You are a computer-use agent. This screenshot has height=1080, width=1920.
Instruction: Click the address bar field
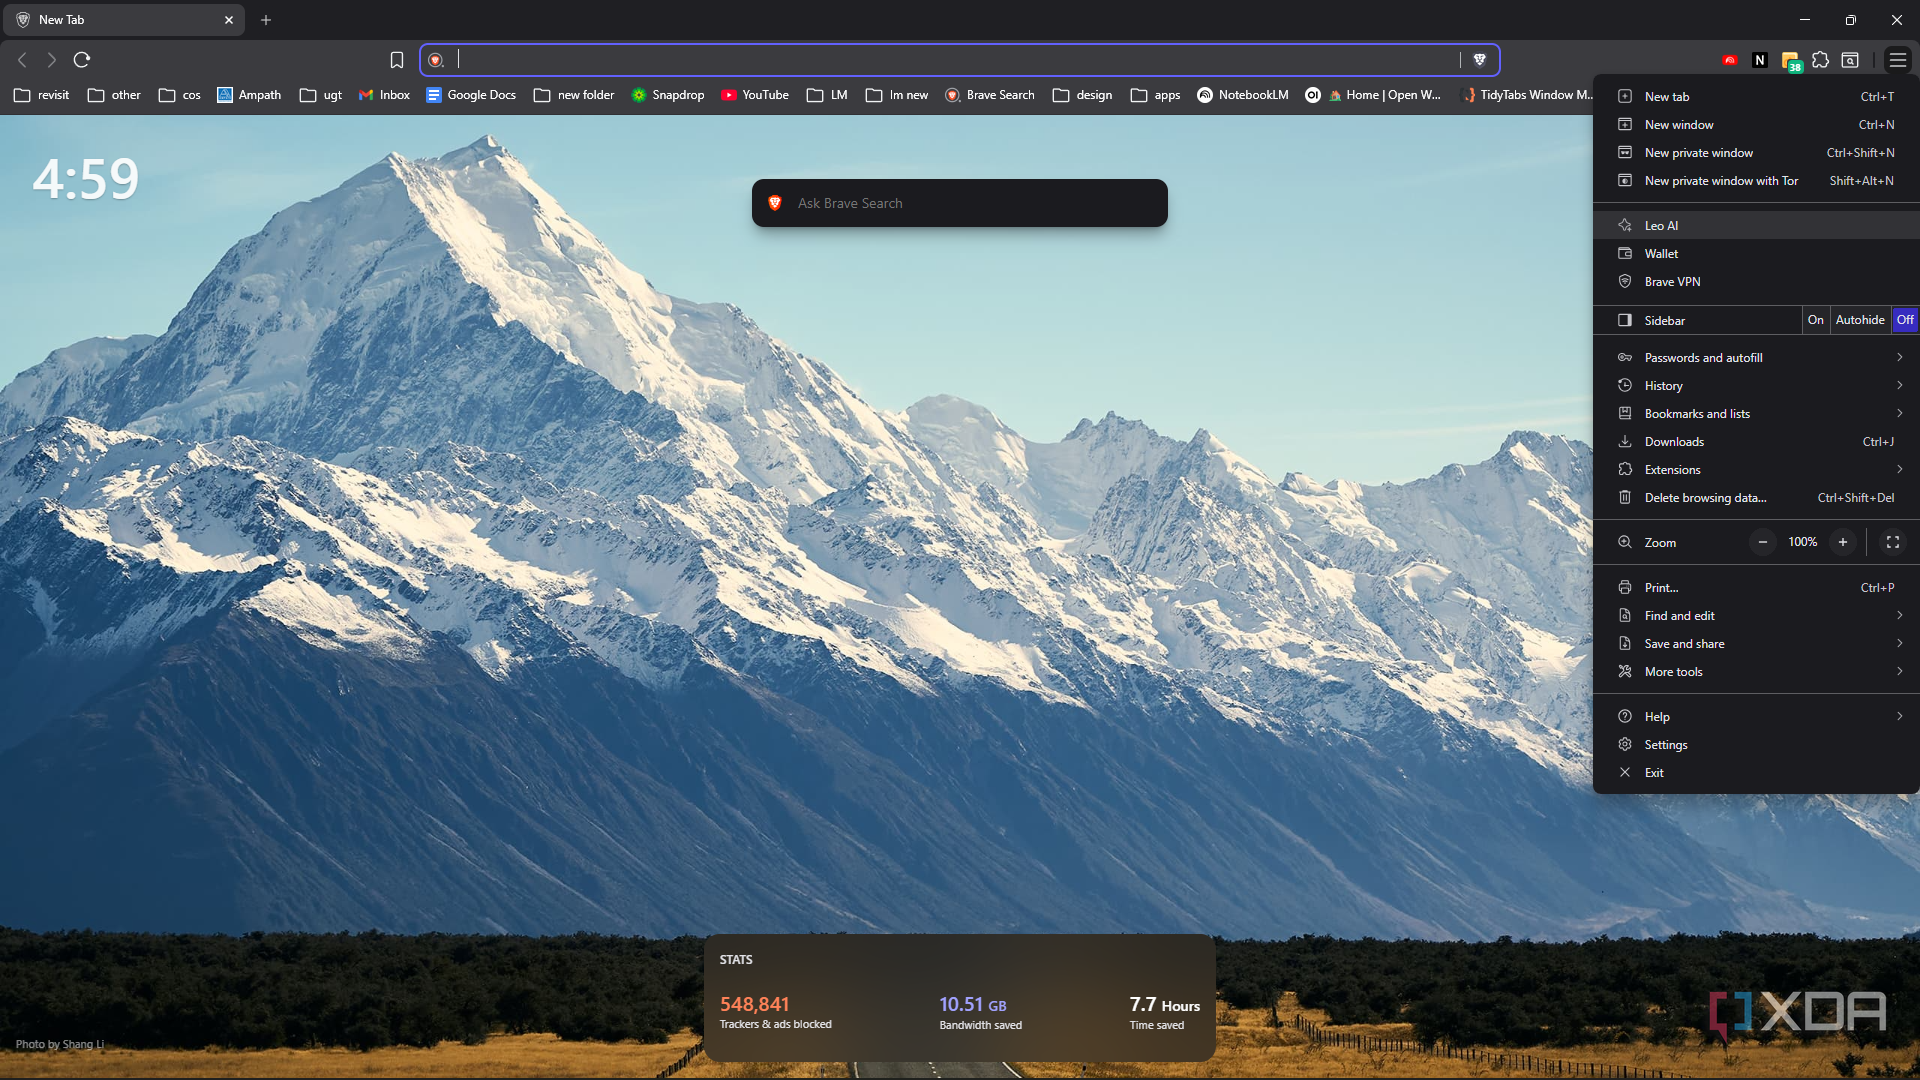[x=958, y=60]
